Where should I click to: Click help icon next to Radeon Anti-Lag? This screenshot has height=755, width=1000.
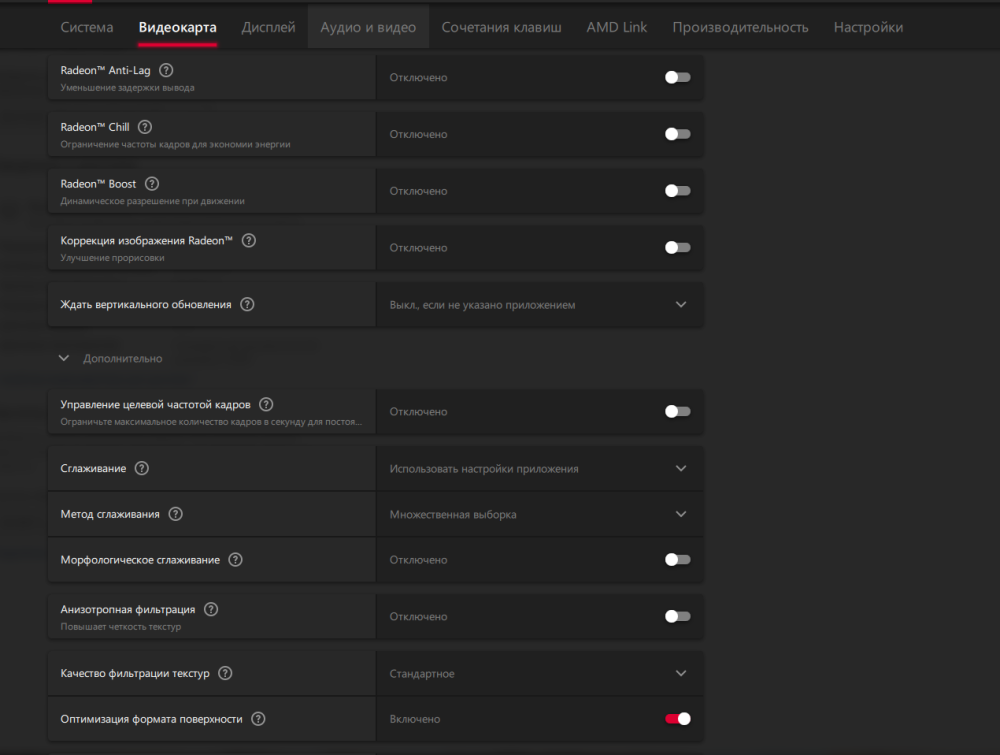pyautogui.click(x=166, y=70)
